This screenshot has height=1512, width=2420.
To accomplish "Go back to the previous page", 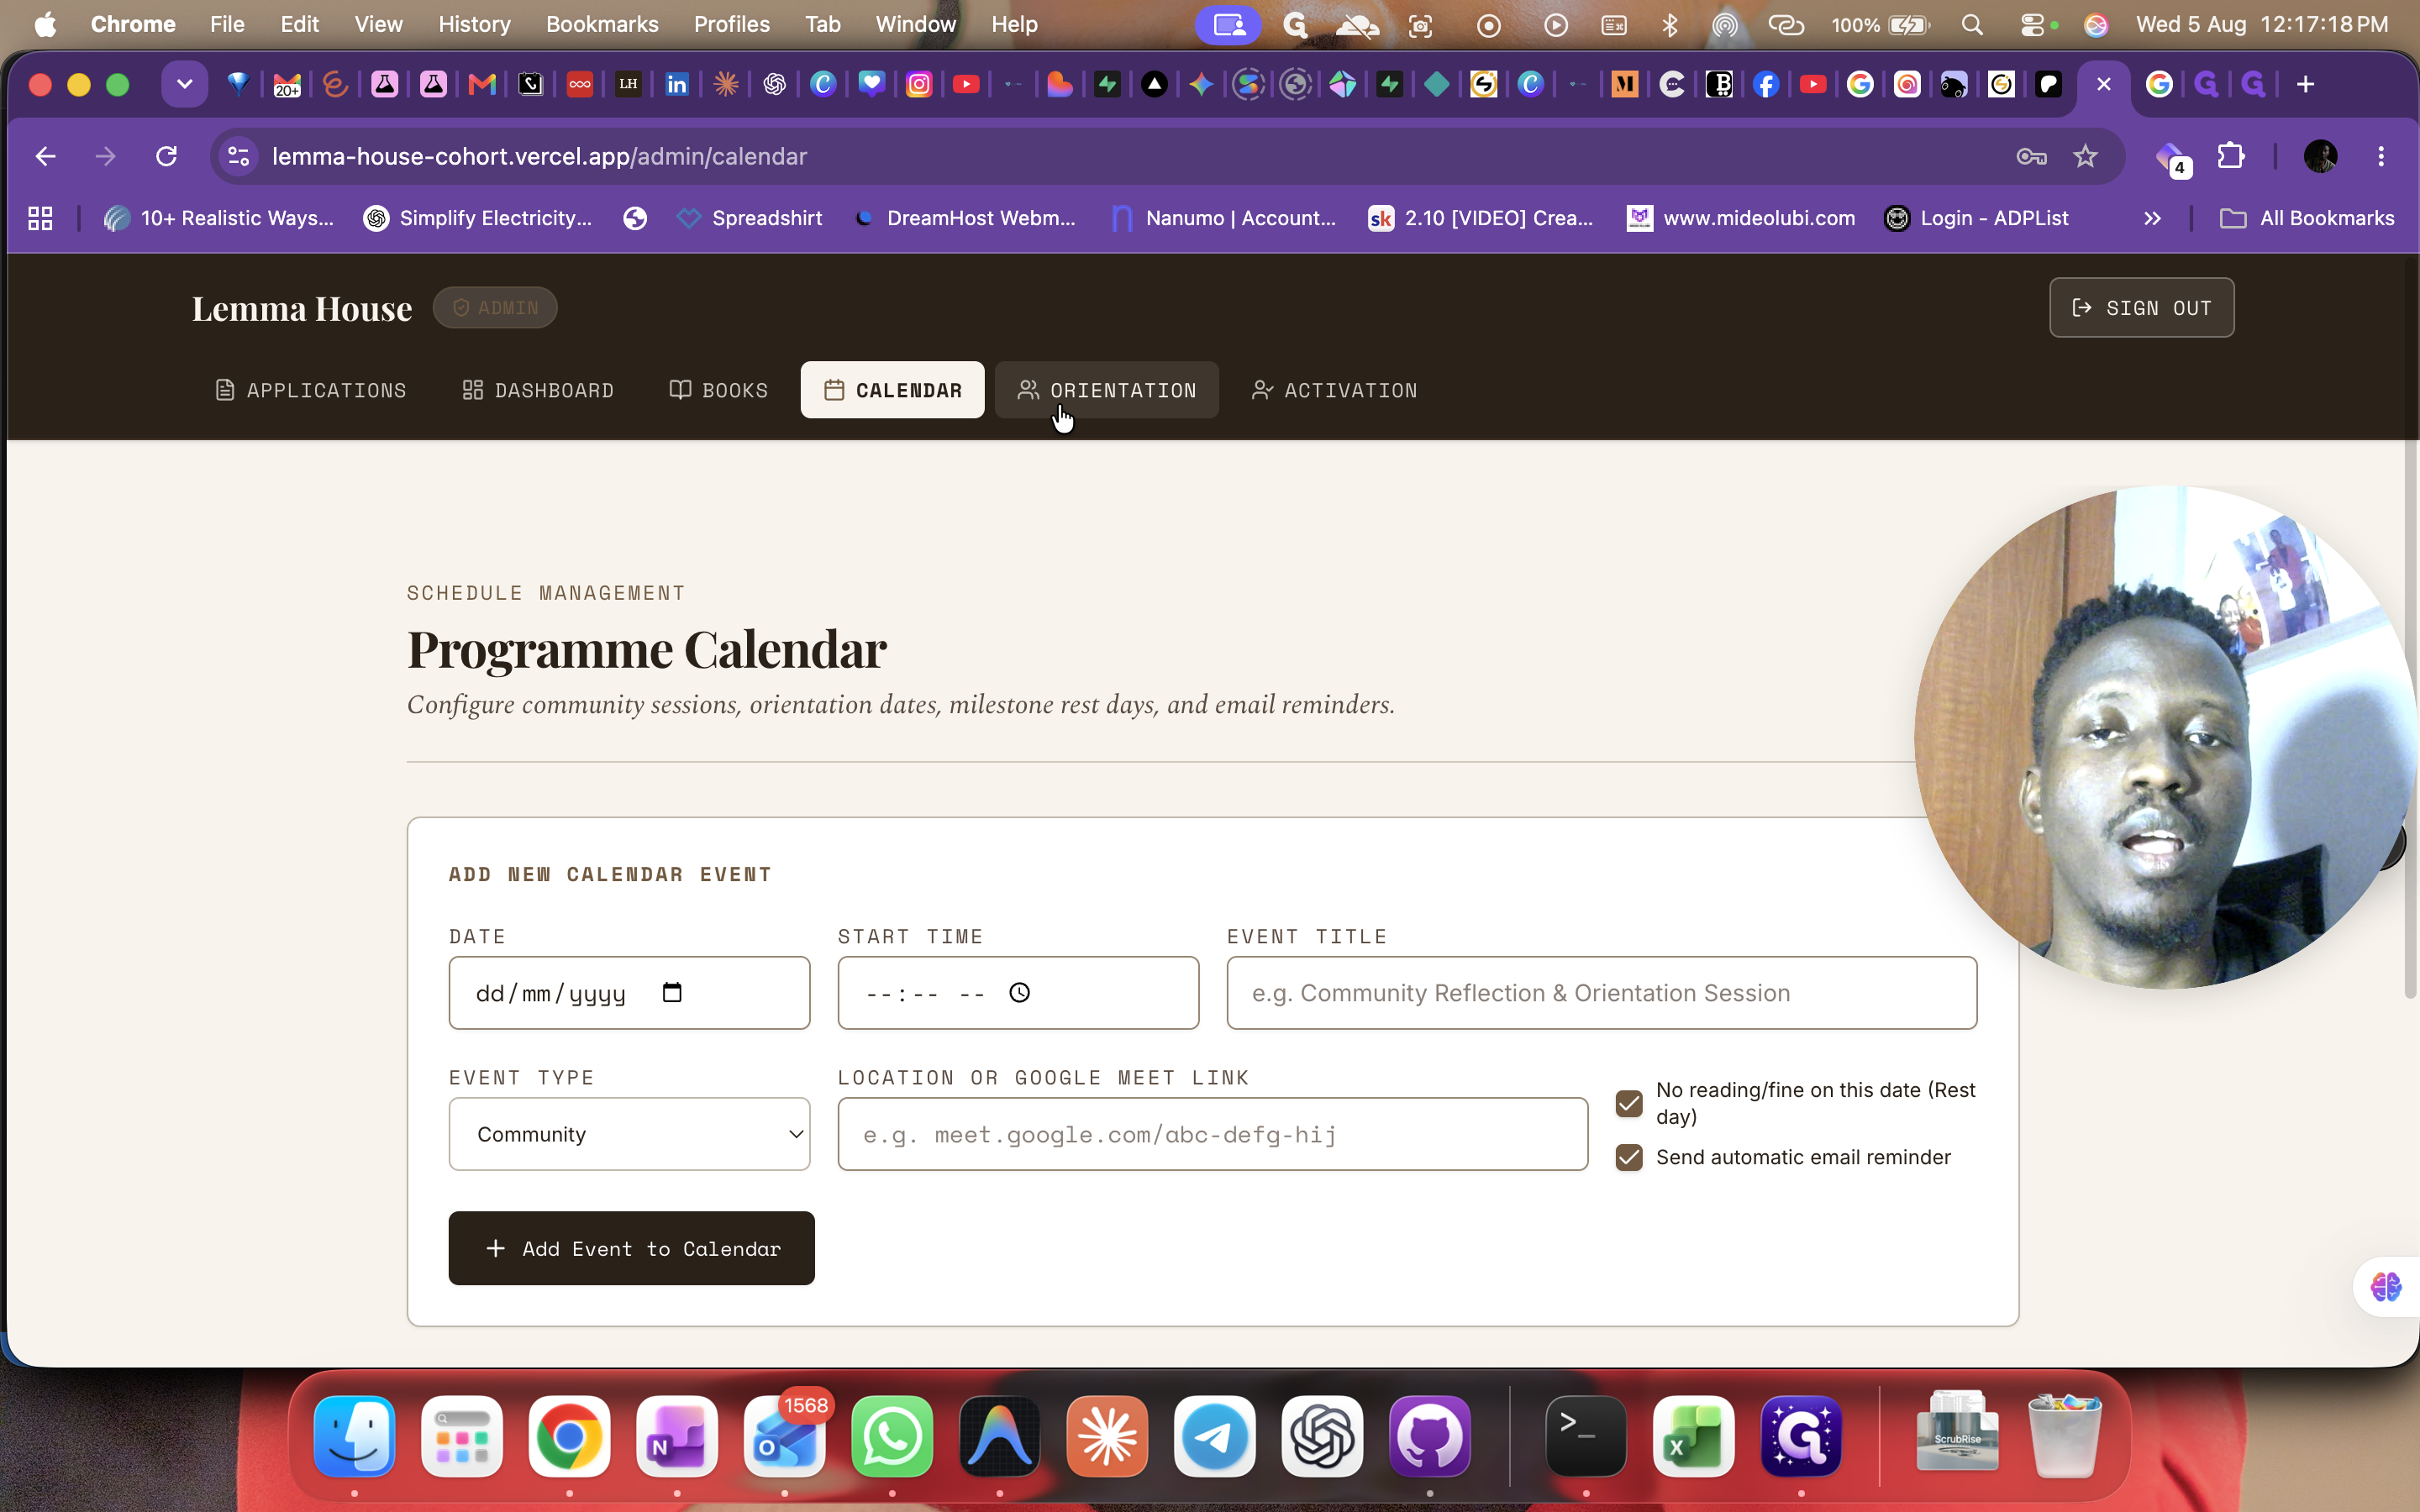I will (x=45, y=156).
